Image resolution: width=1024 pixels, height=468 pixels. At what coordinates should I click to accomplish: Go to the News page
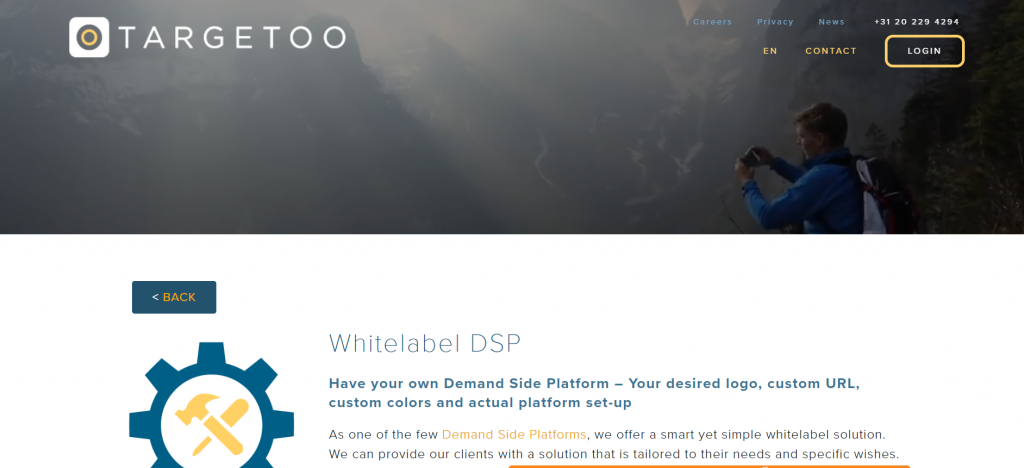coord(831,22)
